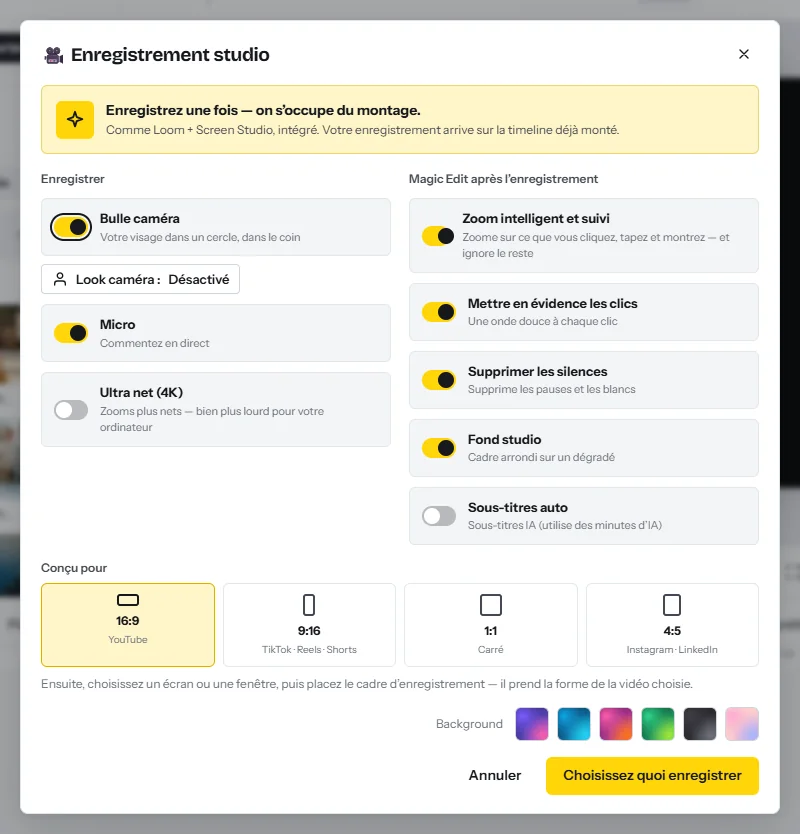Click the 'Zooms plus nets' description text
This screenshot has height=834, width=800.
(x=212, y=419)
